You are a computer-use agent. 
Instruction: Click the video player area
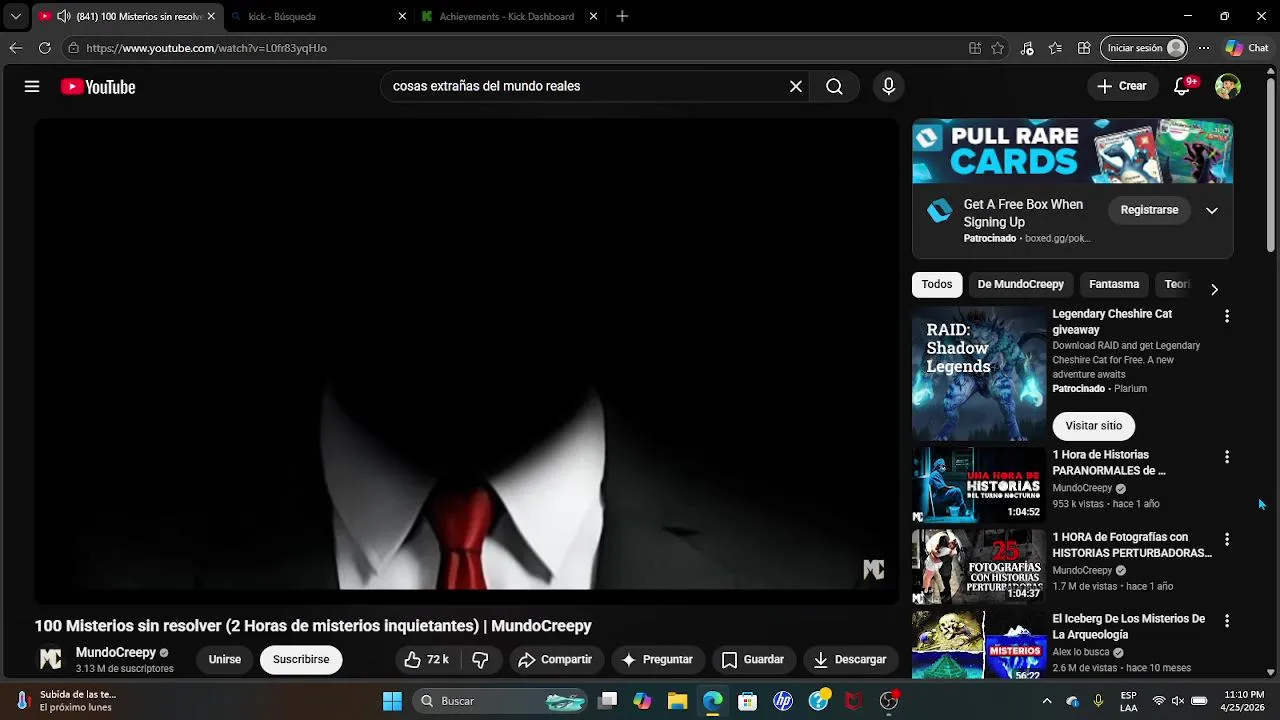tap(466, 361)
